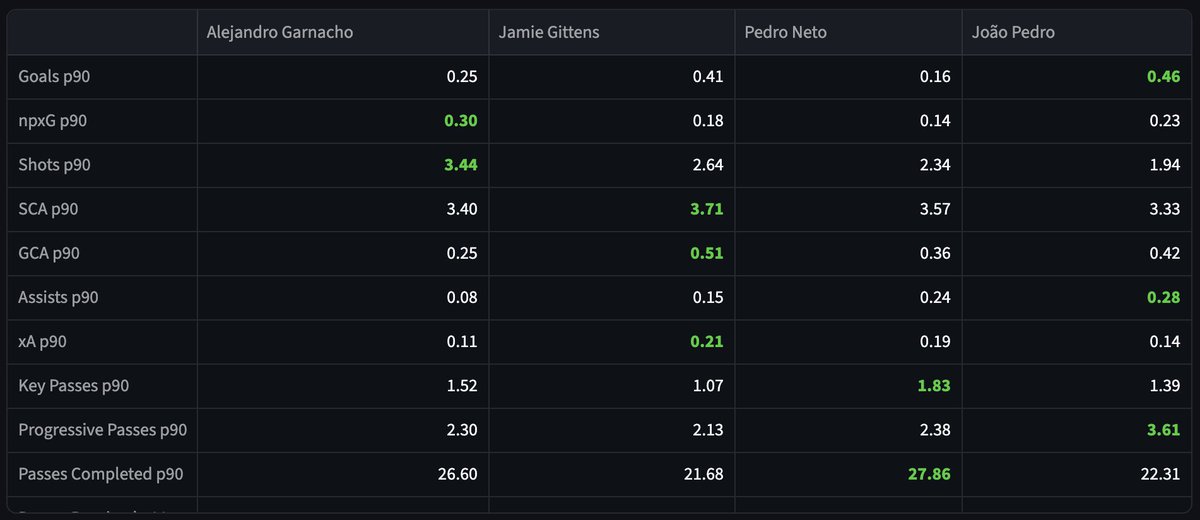Select the xA p90 row label

[x=43, y=341]
